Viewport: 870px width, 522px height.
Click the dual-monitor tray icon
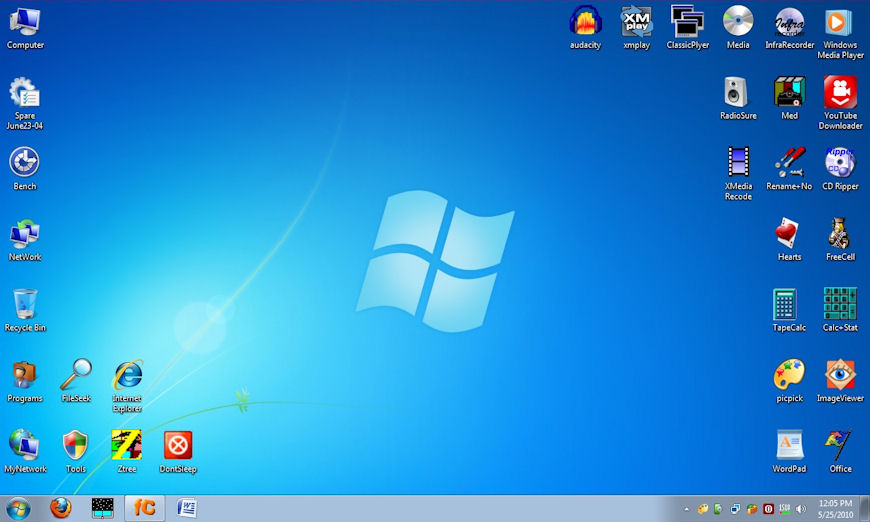[735, 509]
